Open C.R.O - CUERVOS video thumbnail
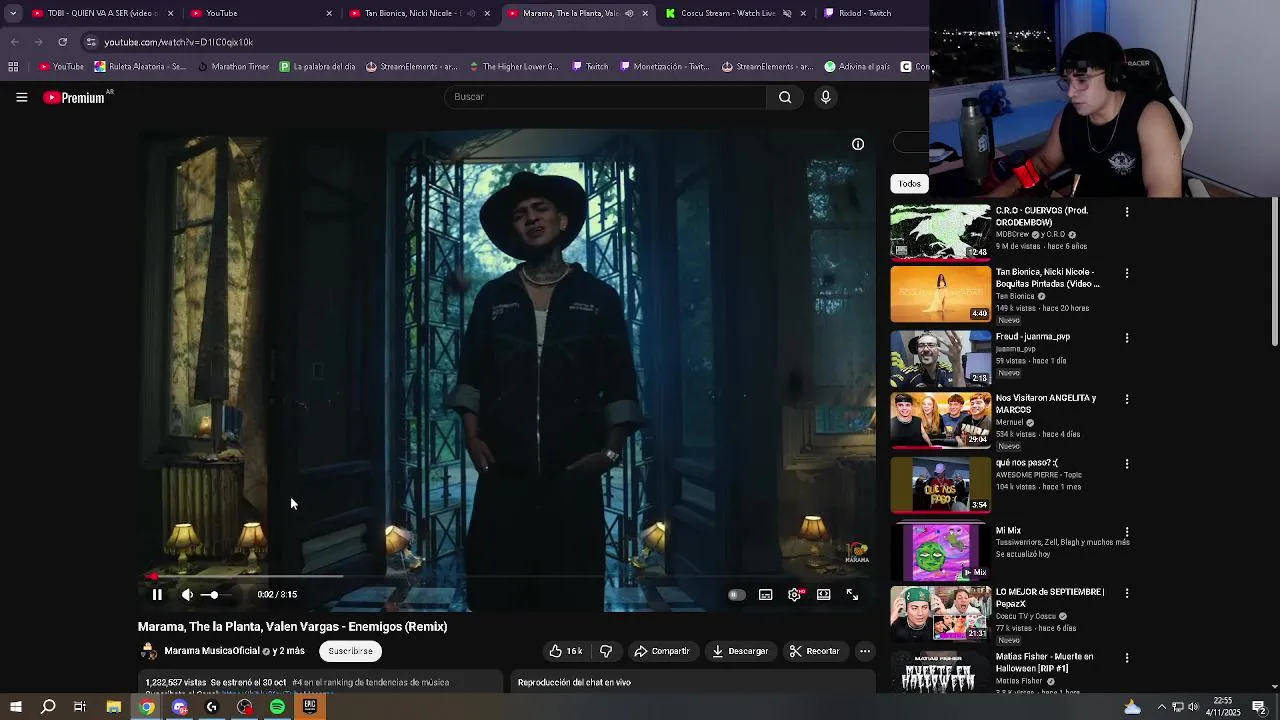 click(941, 232)
